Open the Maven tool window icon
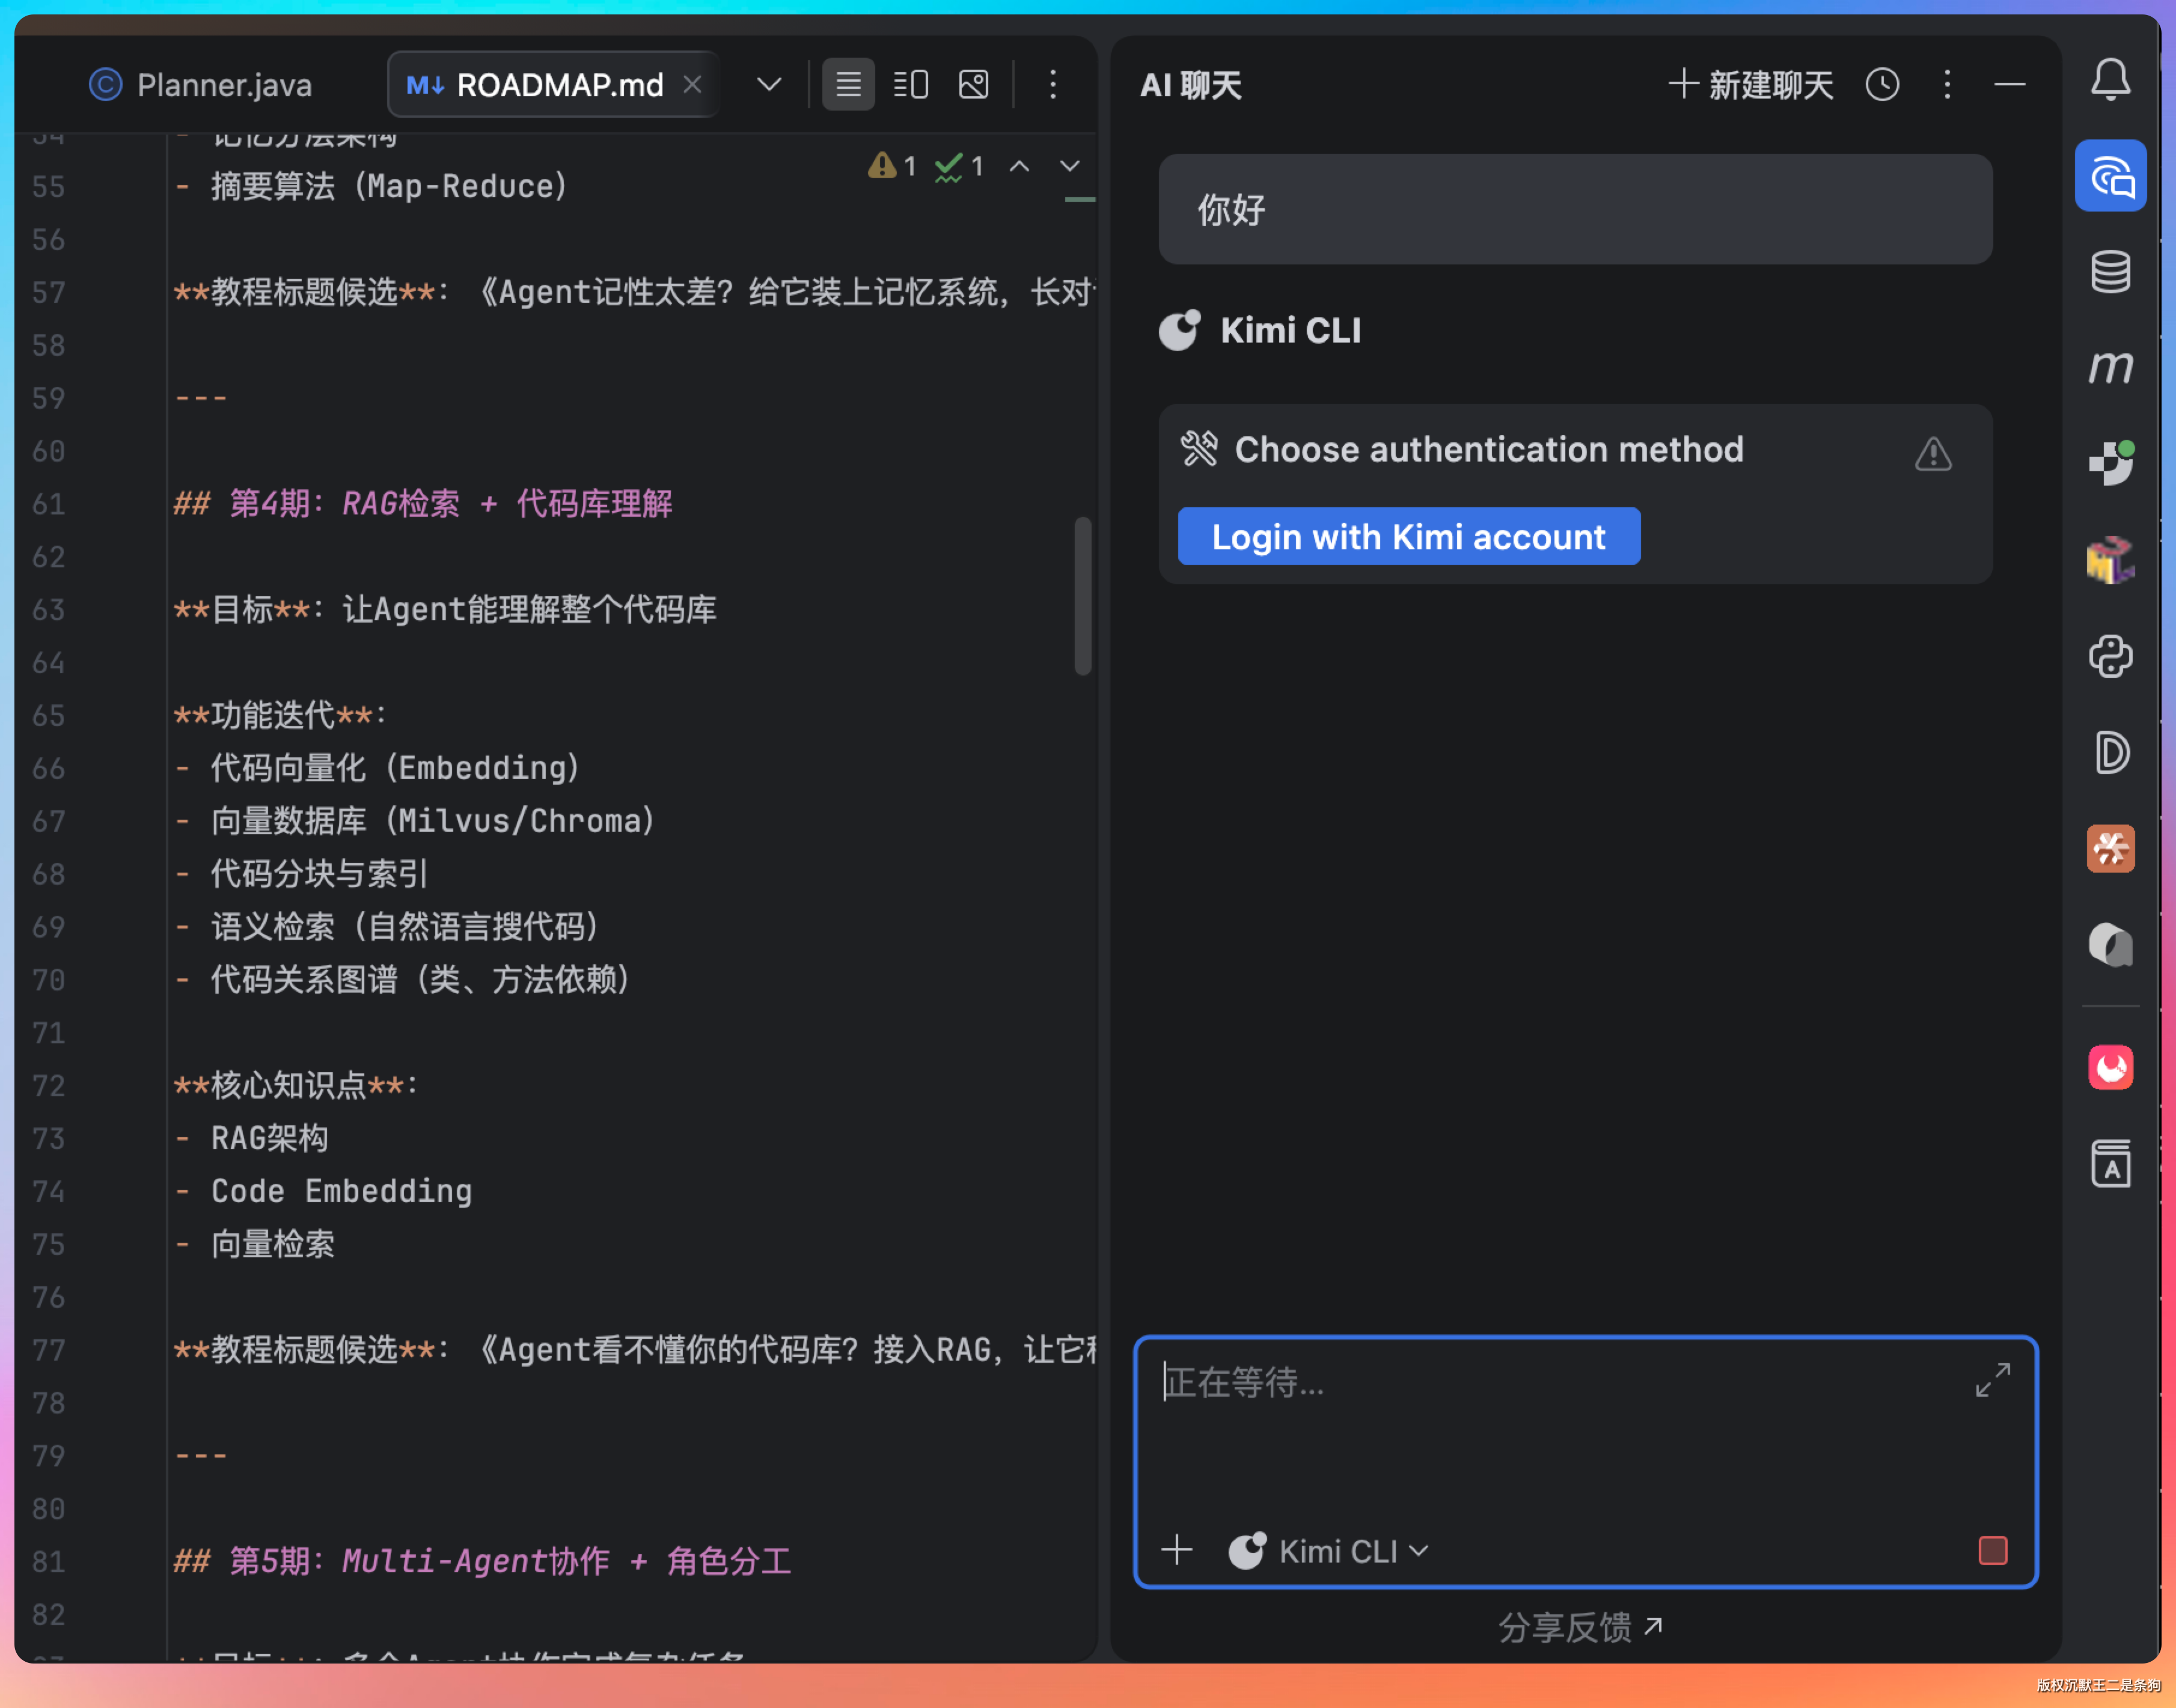Screen dimensions: 2176x1708 tap(2110, 367)
